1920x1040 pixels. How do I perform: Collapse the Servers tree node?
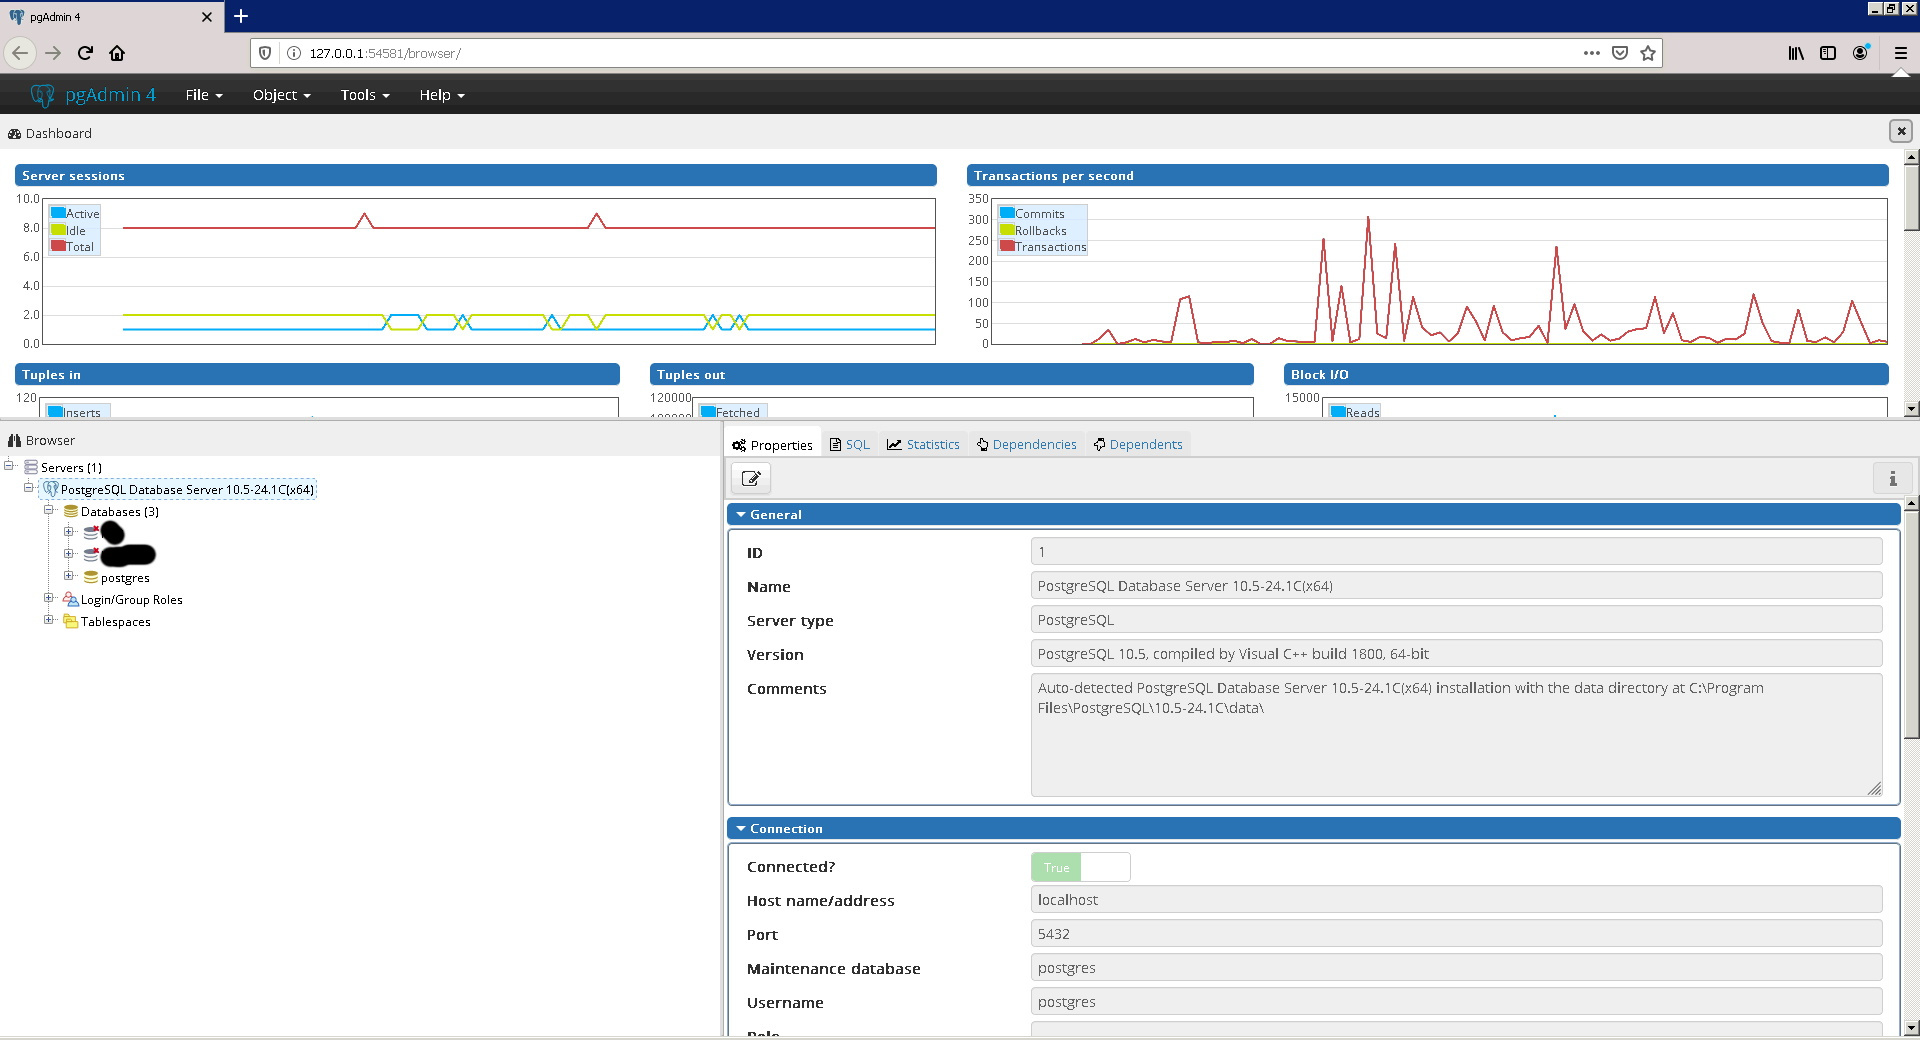(9, 465)
